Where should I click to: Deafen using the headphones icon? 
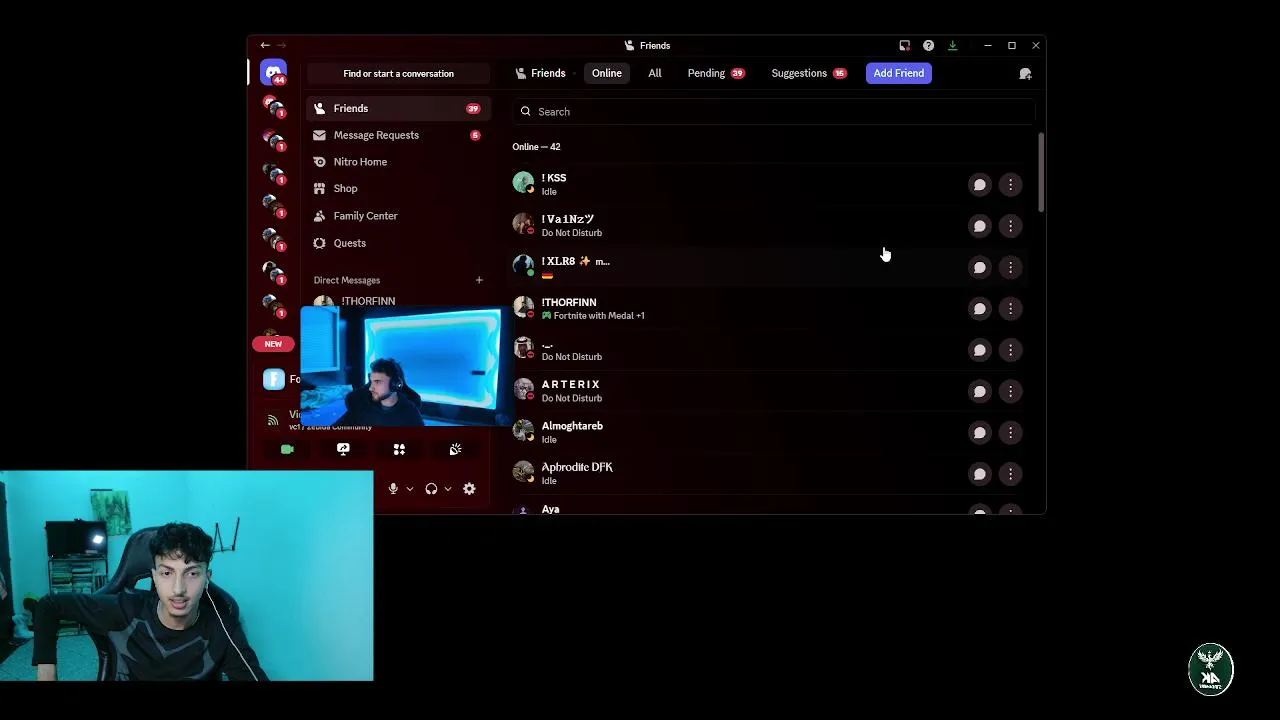(x=431, y=489)
